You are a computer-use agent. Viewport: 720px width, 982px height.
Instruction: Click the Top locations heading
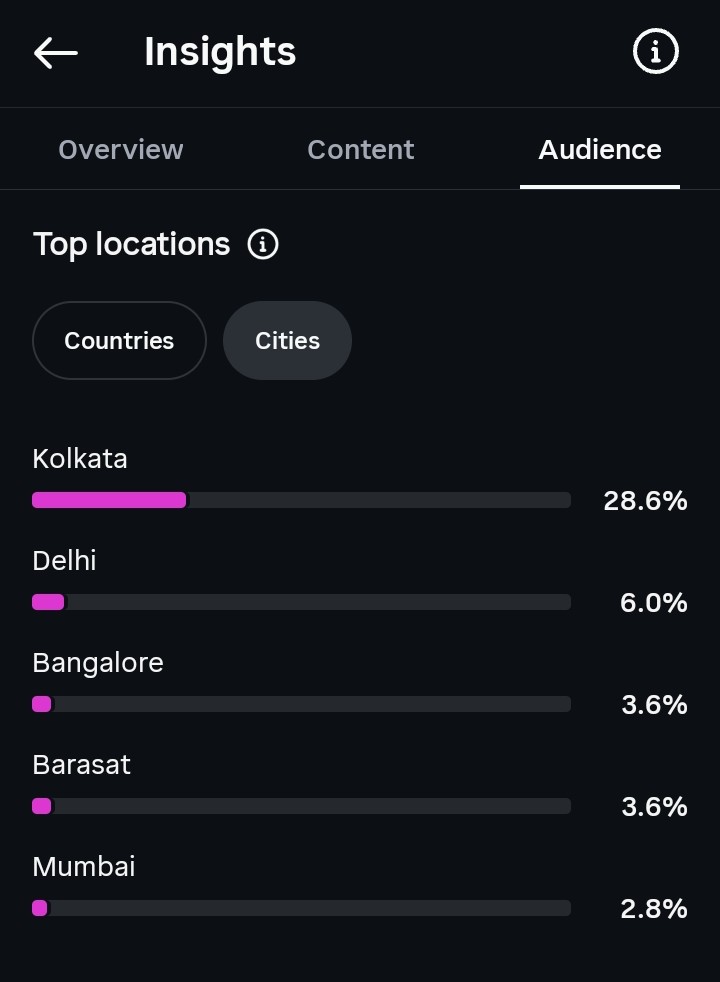pyautogui.click(x=131, y=245)
